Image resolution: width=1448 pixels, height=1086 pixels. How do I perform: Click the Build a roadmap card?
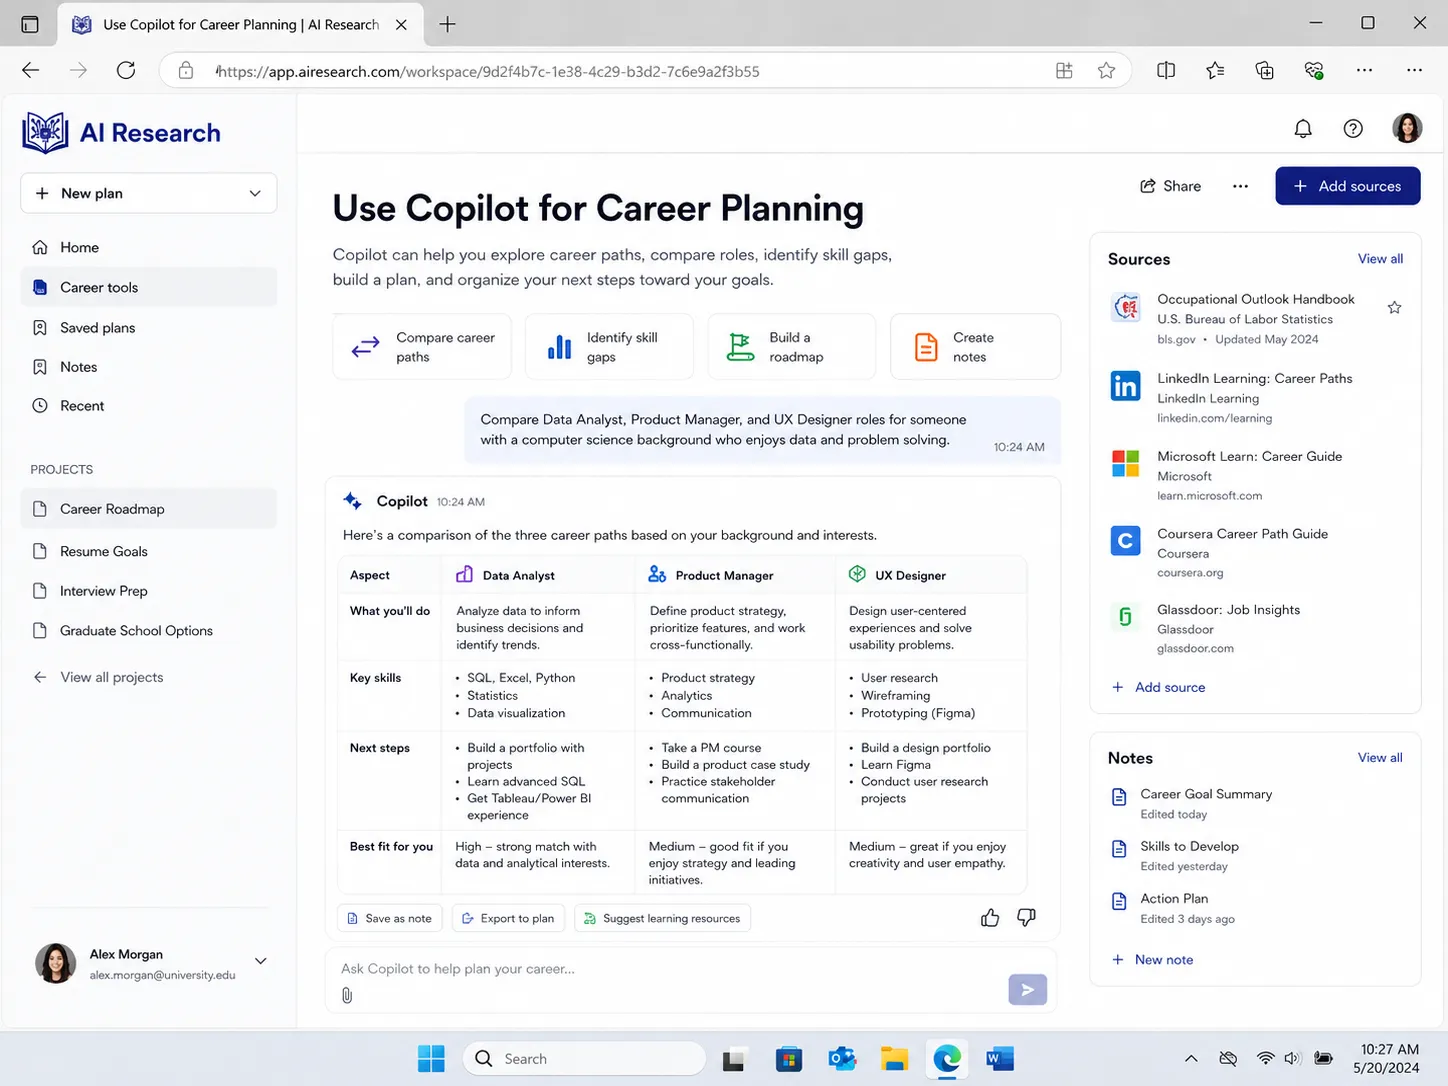791,347
